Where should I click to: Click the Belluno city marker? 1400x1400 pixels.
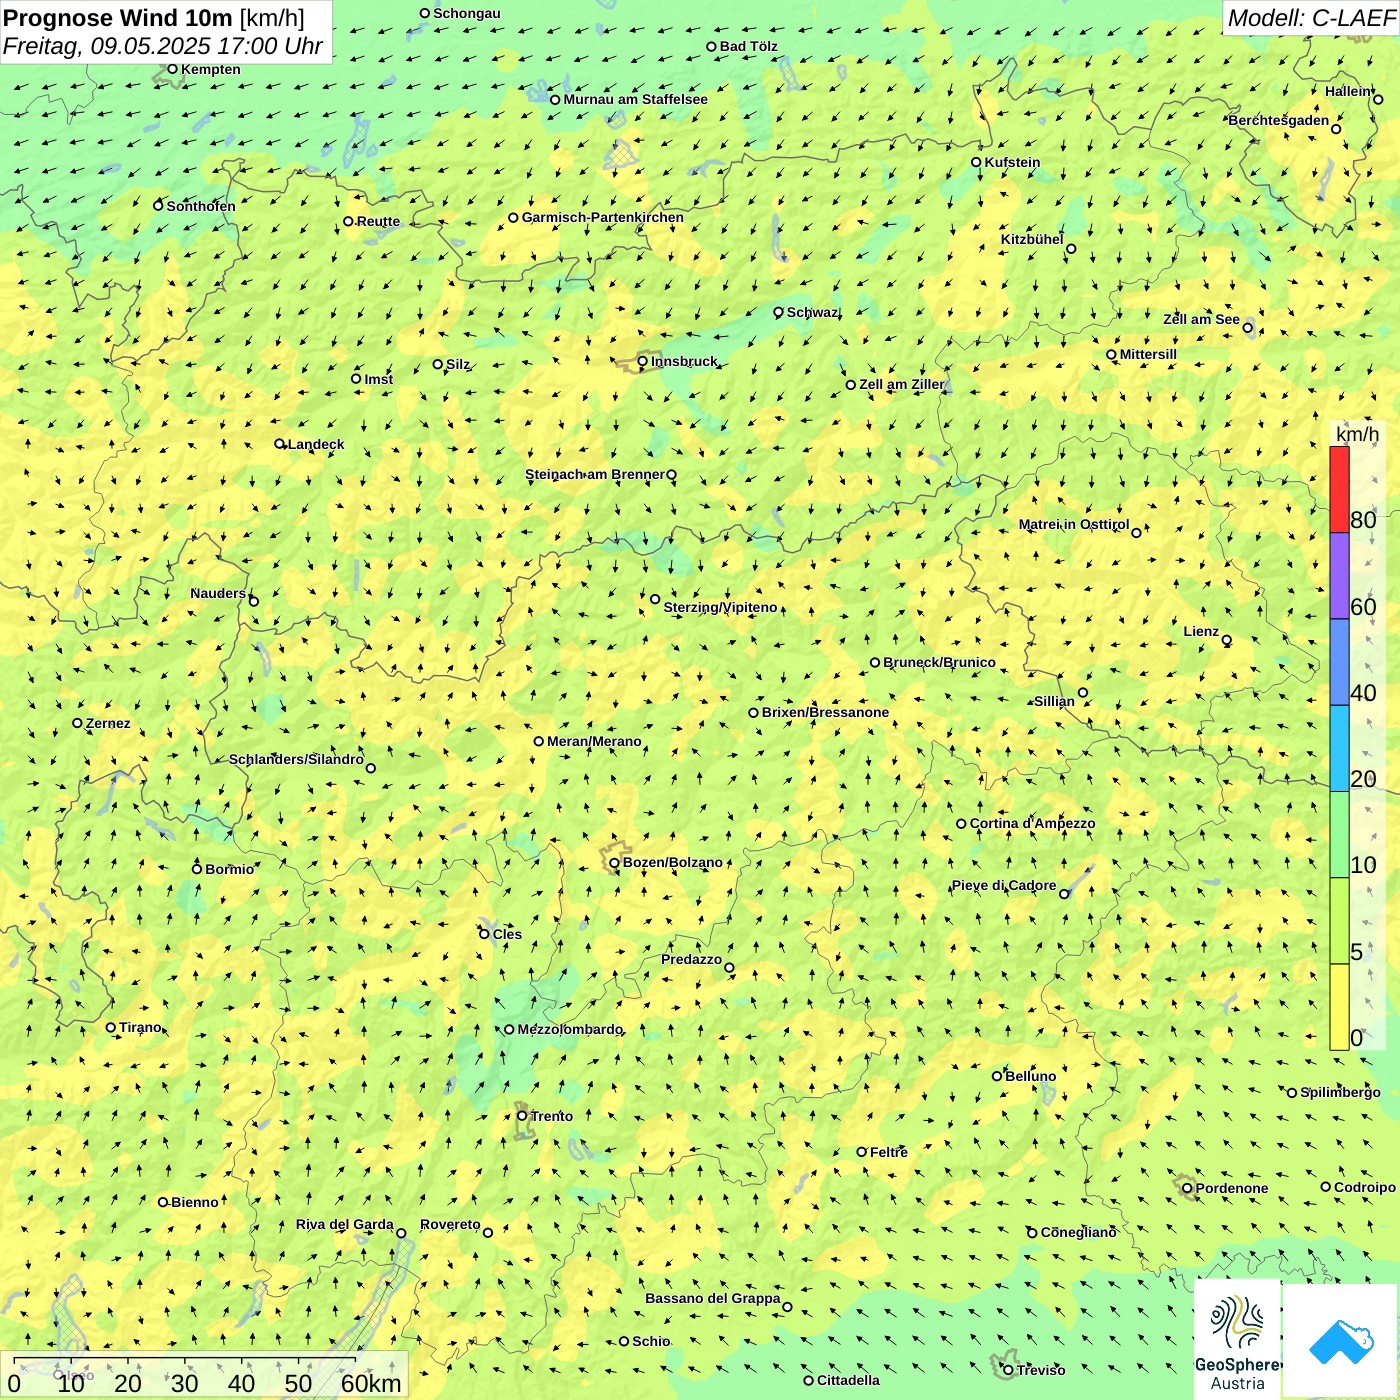click(x=997, y=1076)
